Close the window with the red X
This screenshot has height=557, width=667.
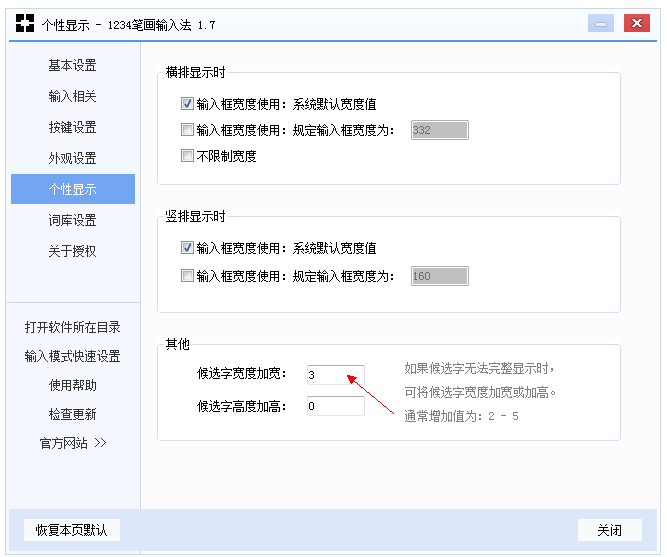click(x=636, y=23)
